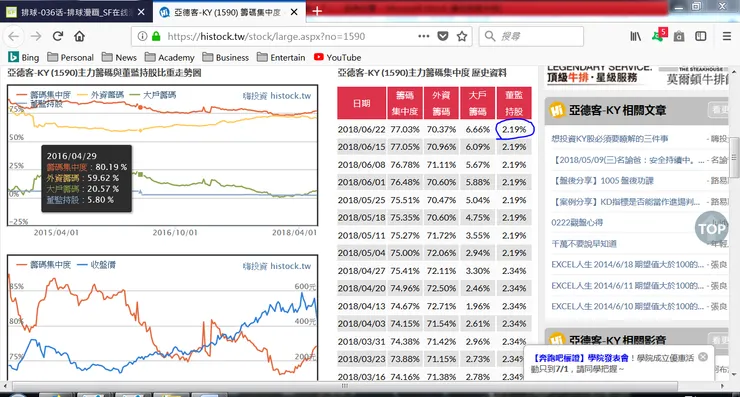
Task: Toggle 籌碼集中度 series in the lower chart legend
Action: coord(43,265)
